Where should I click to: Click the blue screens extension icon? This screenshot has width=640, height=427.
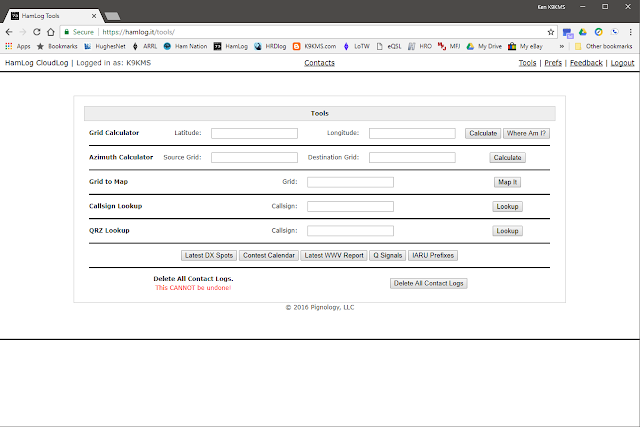tap(568, 33)
